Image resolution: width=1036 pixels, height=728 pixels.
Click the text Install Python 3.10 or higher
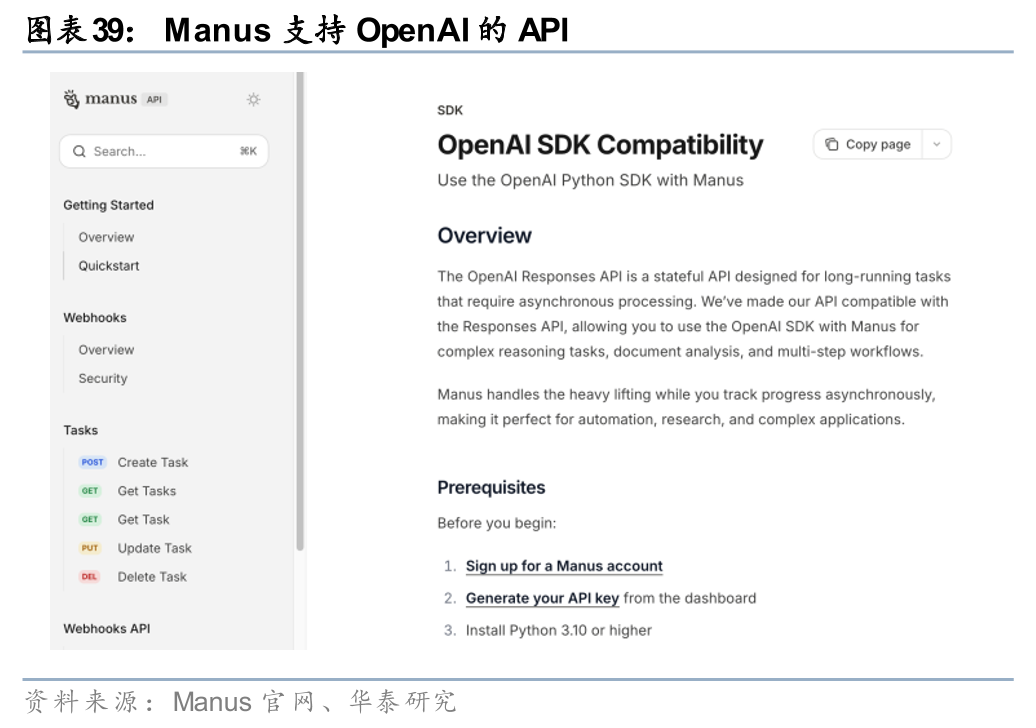coord(559,630)
